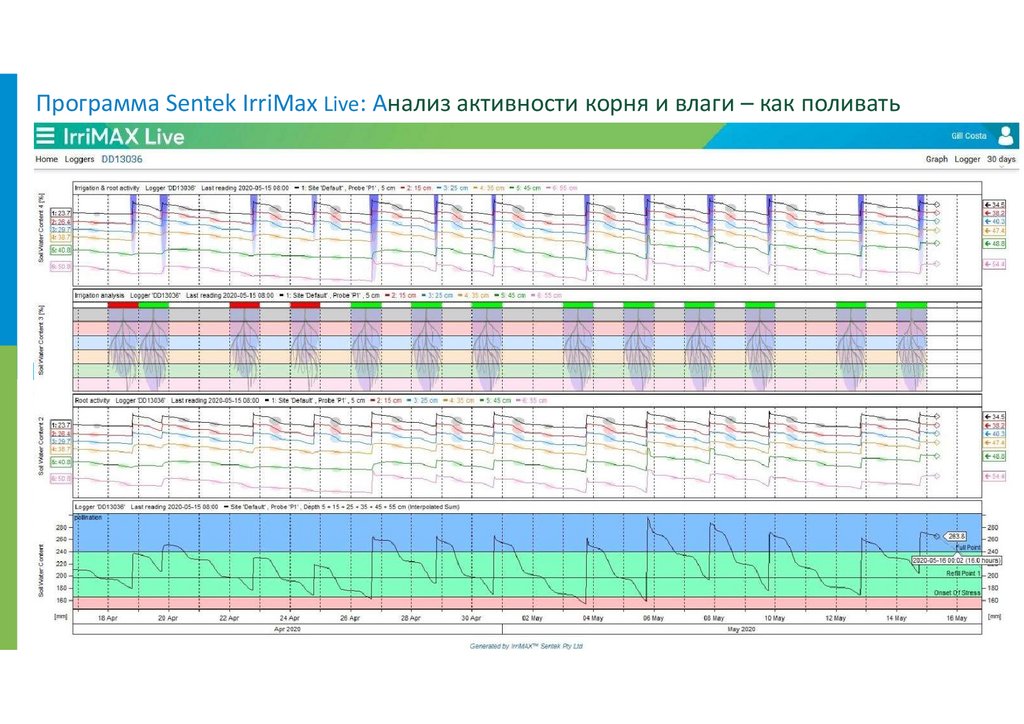Open the Gill Costa account name
The height and width of the screenshot is (724, 1024).
968,136
